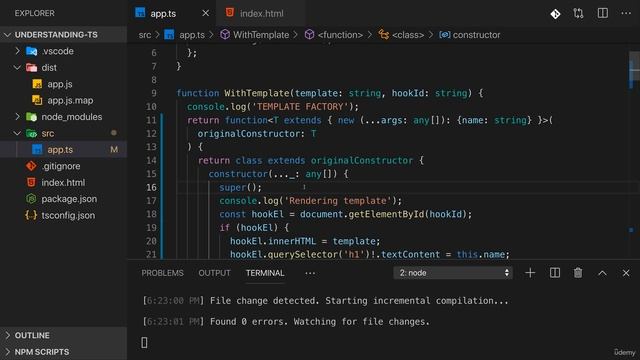This screenshot has height=360, width=640.
Task: Click originalConstructor parameter on line 12
Action: coord(248,133)
